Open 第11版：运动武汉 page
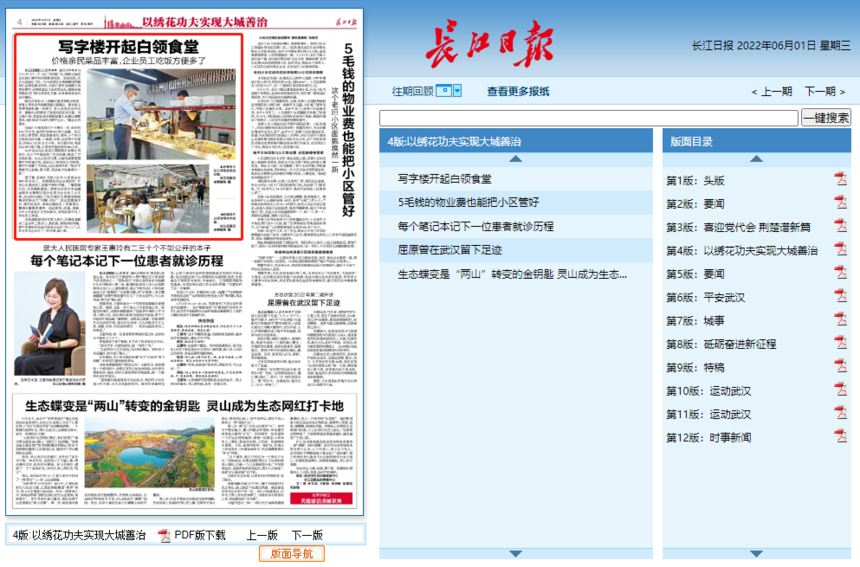The width and height of the screenshot is (860, 567). click(709, 414)
